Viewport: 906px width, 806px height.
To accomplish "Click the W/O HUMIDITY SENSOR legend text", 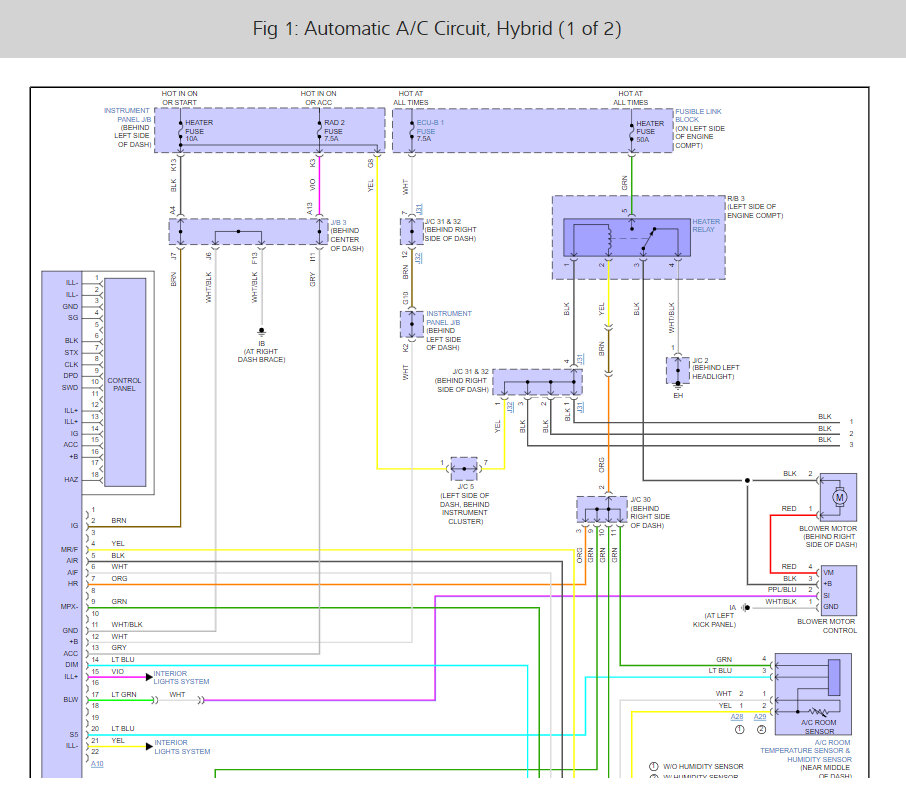I will tap(703, 766).
